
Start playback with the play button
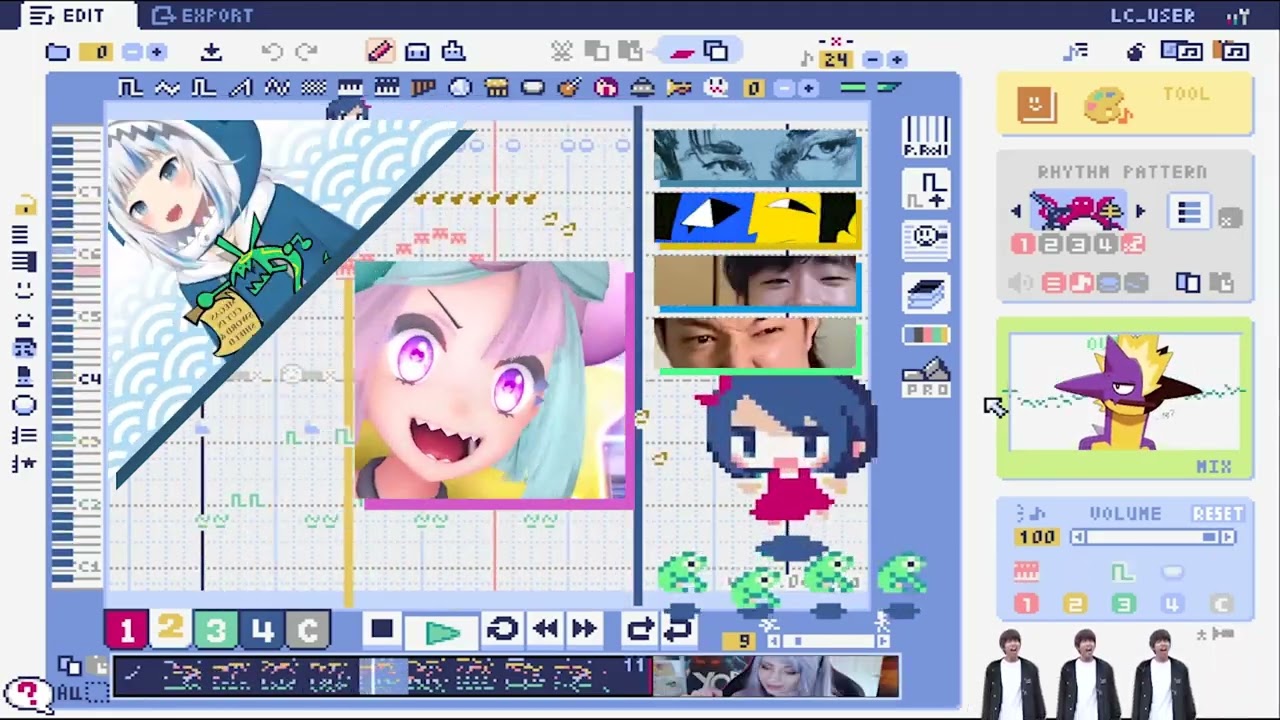442,631
